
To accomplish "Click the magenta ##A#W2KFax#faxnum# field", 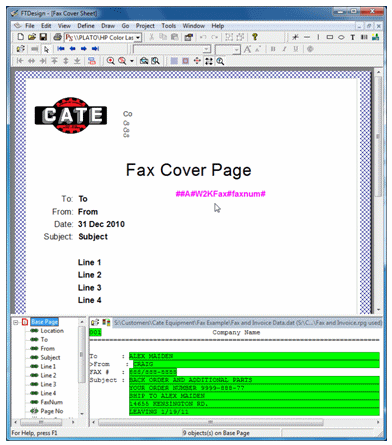I will click(x=221, y=194).
